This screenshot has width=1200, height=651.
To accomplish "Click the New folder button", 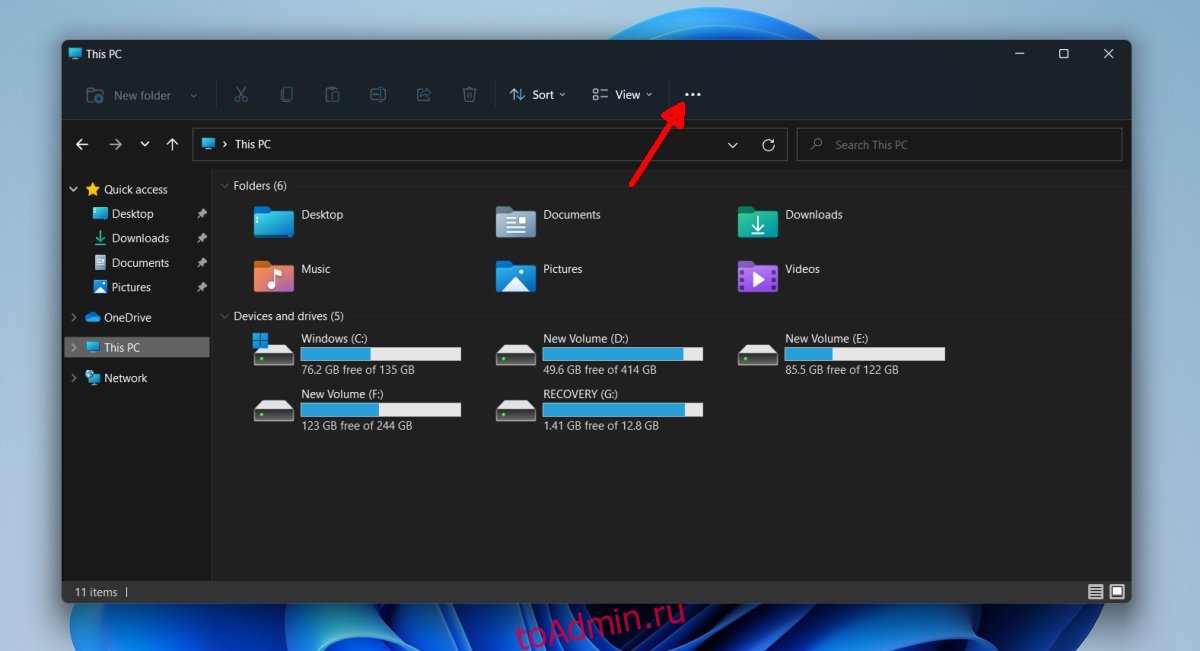I will click(130, 96).
